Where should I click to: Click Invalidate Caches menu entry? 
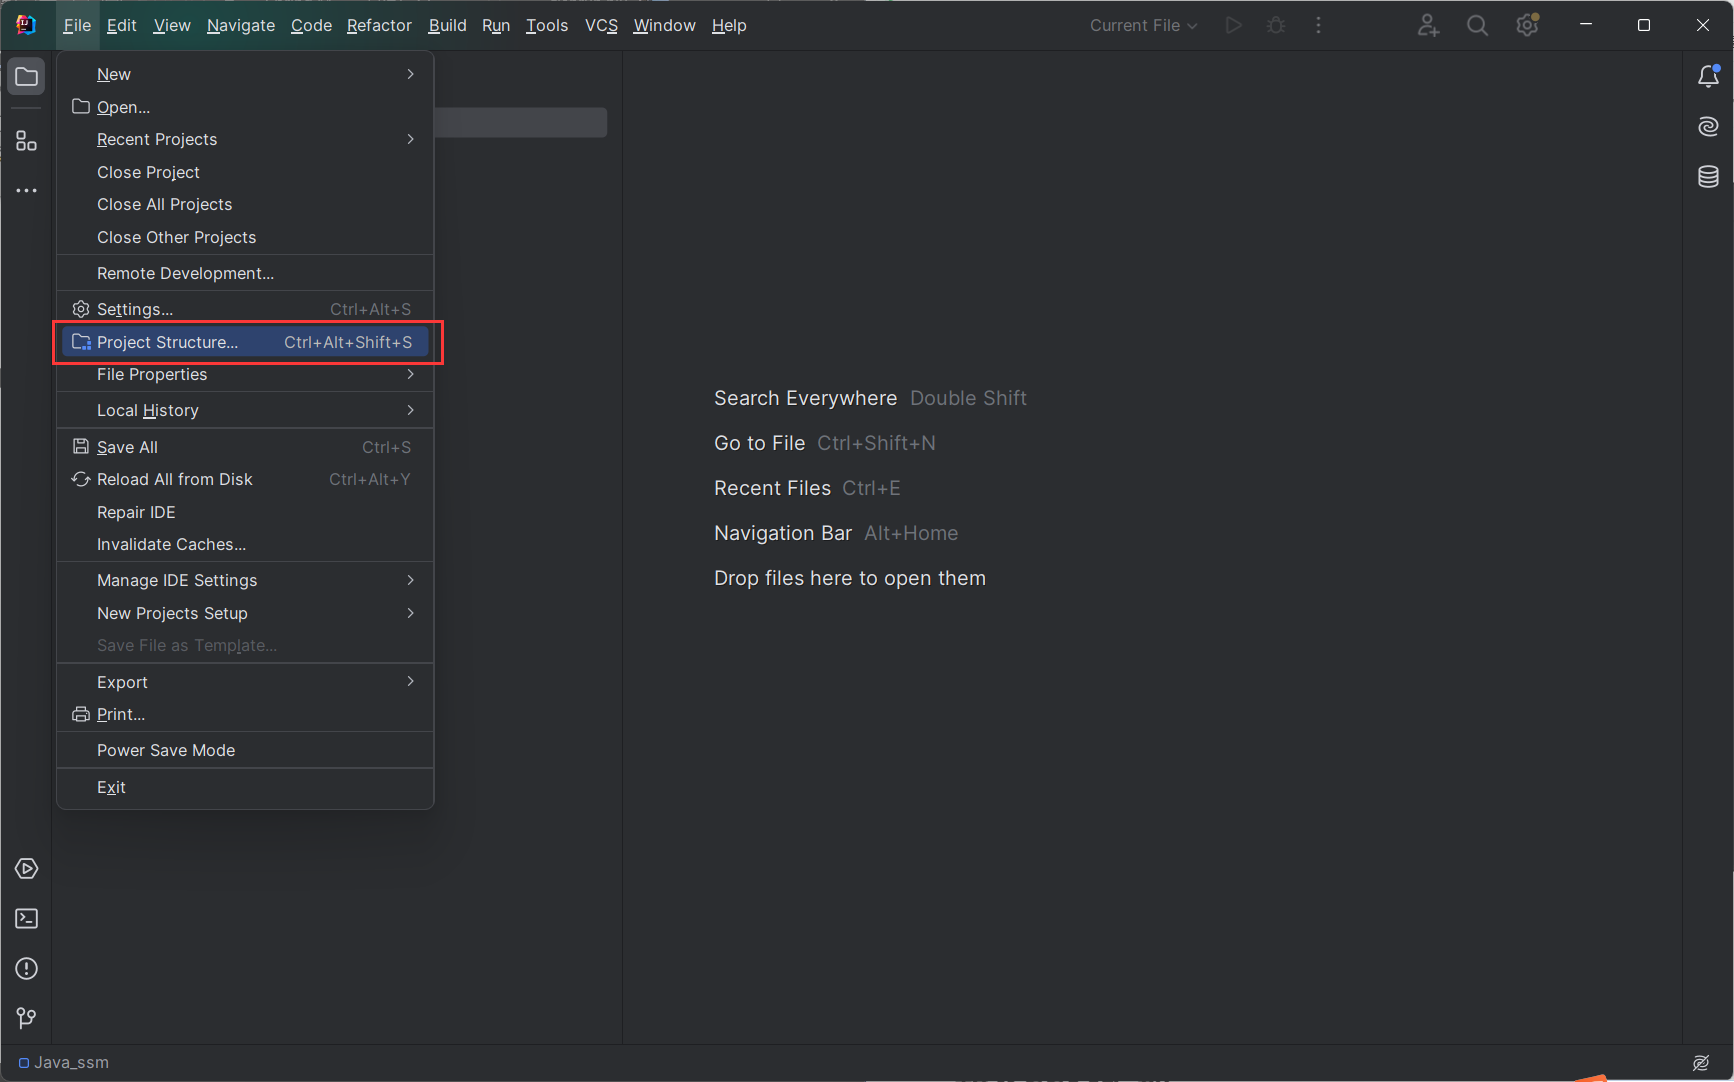[171, 544]
